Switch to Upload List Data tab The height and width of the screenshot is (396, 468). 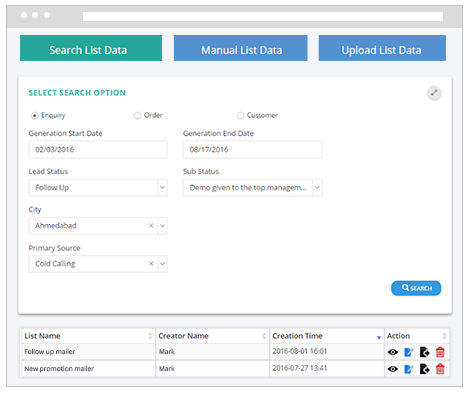[382, 48]
